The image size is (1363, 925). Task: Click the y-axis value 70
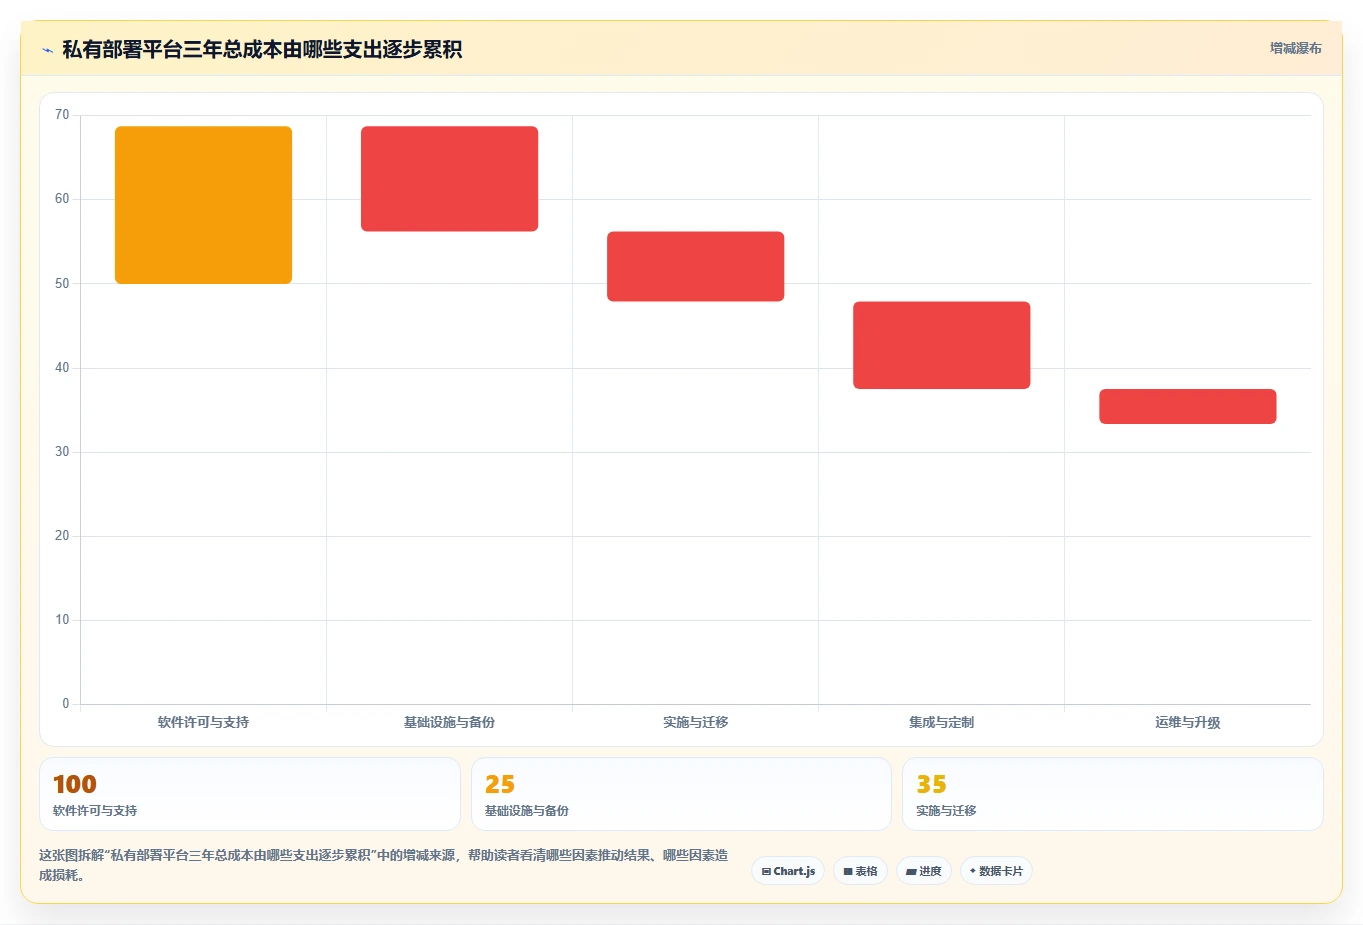pyautogui.click(x=62, y=115)
